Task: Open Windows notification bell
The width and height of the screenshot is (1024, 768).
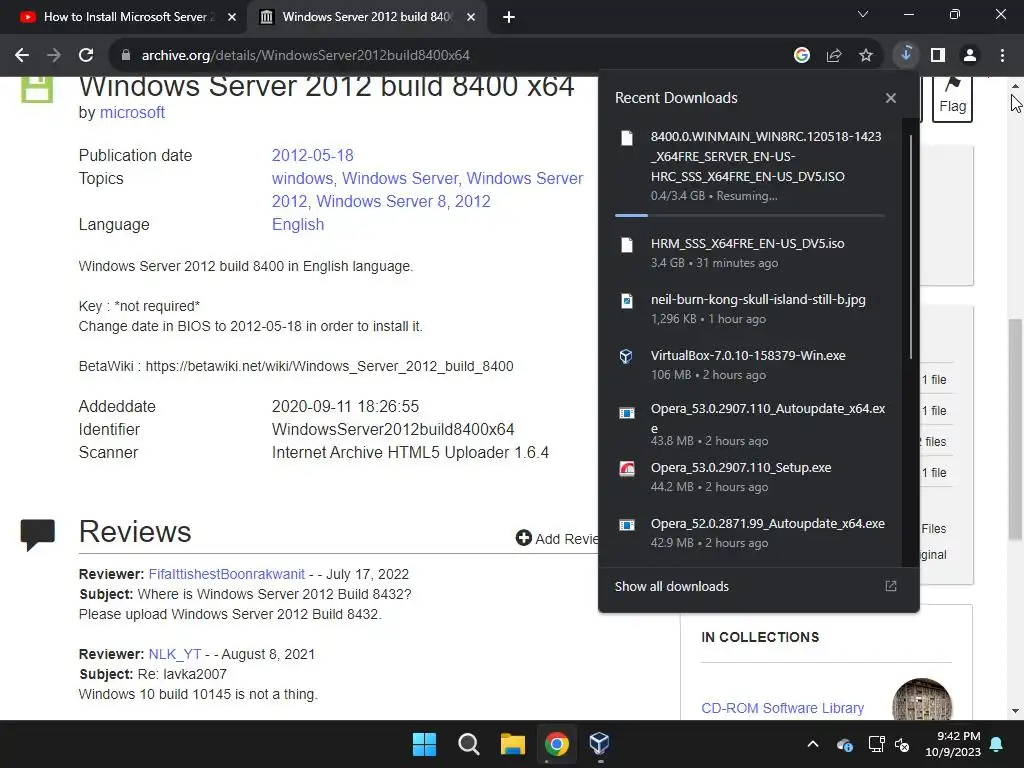Action: tap(997, 744)
